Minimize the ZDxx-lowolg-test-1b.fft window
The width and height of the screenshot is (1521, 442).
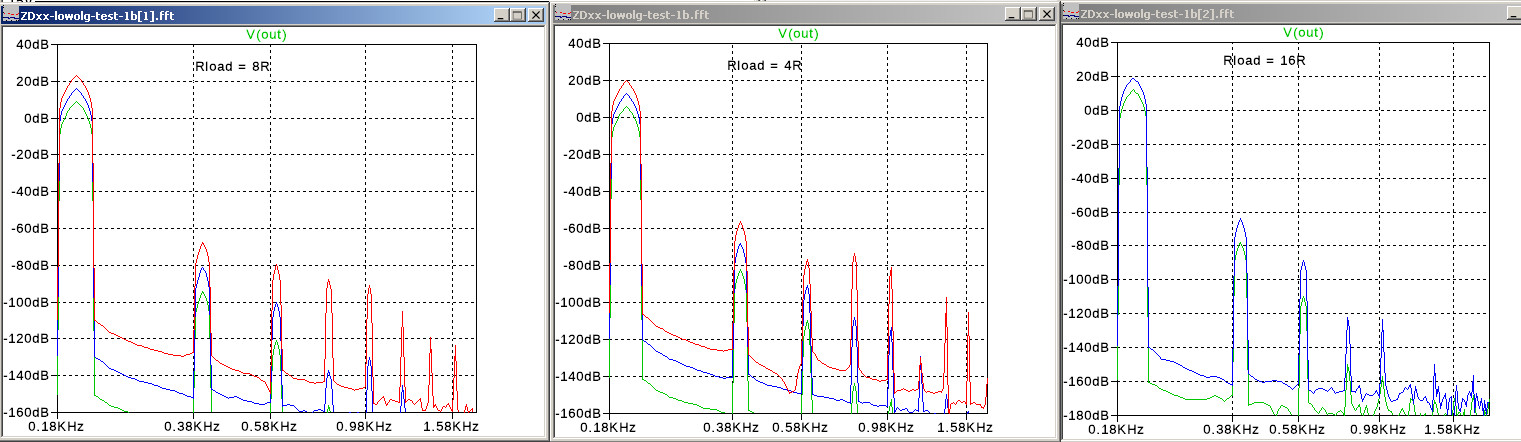point(1011,15)
